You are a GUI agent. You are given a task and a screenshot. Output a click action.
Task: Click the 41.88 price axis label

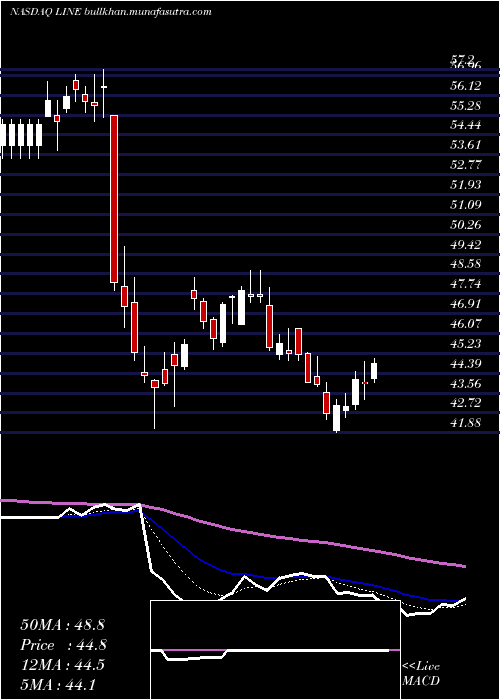click(466, 423)
